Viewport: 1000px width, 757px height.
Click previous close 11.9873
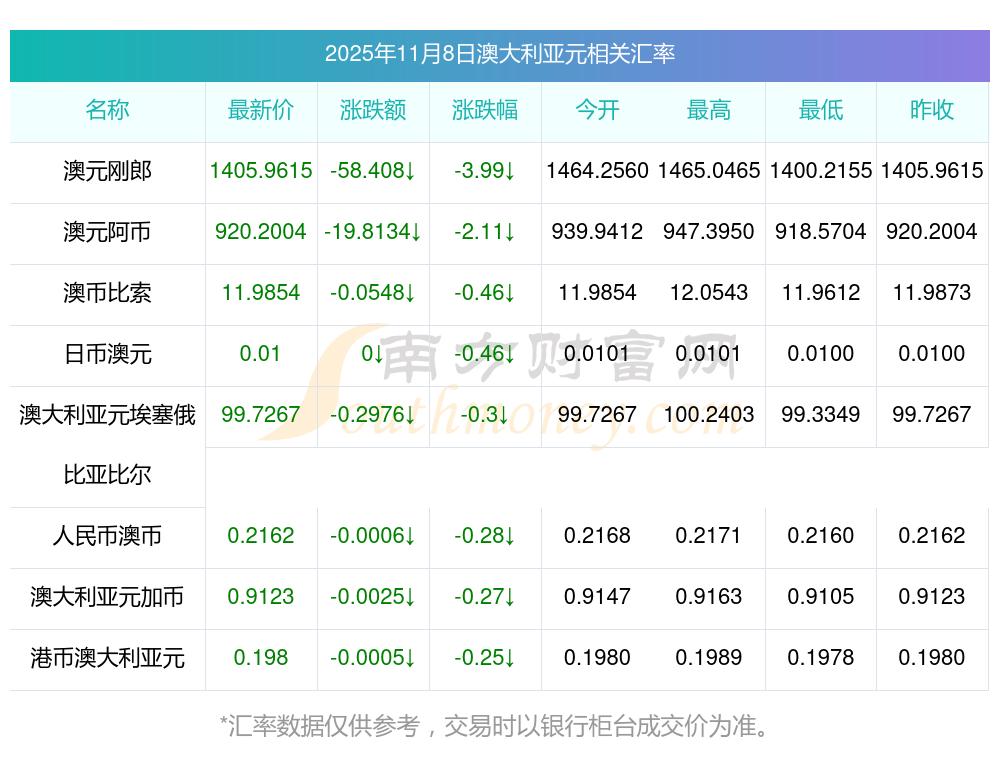[x=932, y=292]
